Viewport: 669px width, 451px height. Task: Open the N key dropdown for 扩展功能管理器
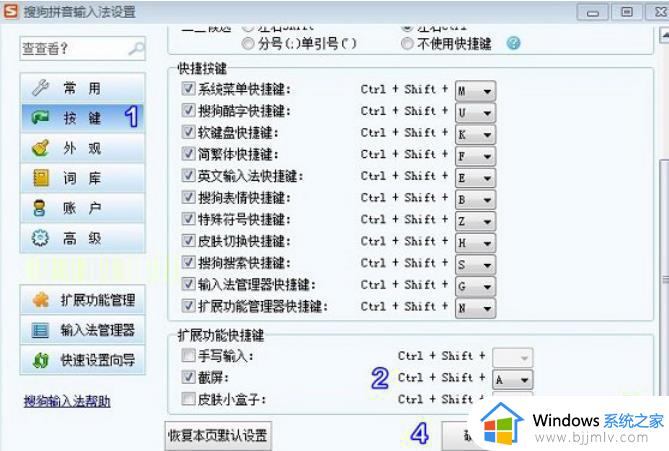475,308
